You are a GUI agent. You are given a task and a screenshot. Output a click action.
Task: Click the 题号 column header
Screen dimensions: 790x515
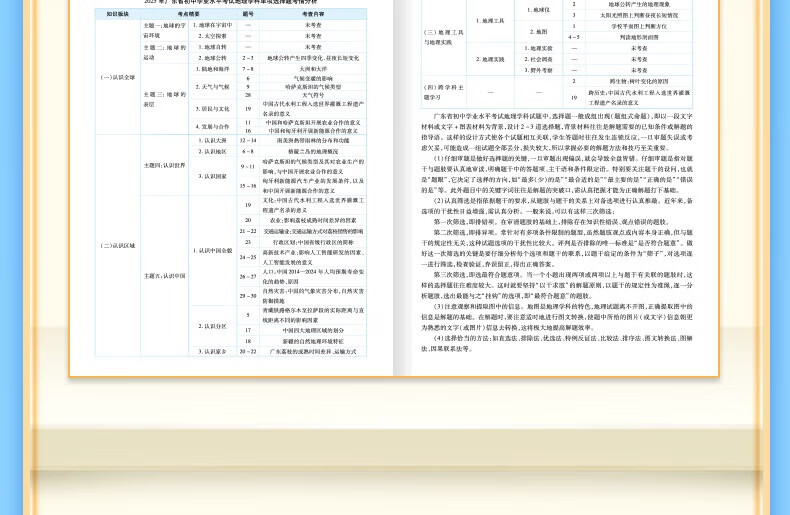point(248,15)
